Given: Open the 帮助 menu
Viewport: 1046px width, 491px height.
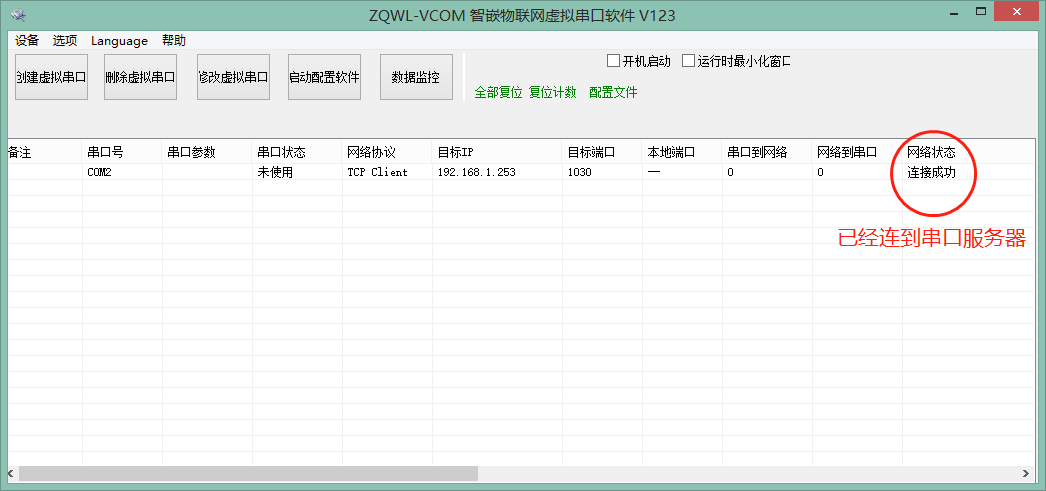Looking at the screenshot, I should [173, 41].
